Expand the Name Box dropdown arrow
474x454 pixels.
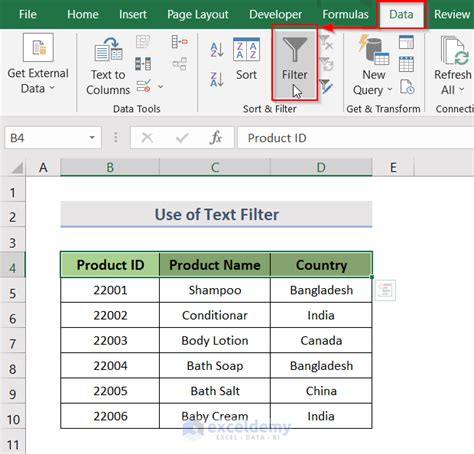click(x=92, y=137)
